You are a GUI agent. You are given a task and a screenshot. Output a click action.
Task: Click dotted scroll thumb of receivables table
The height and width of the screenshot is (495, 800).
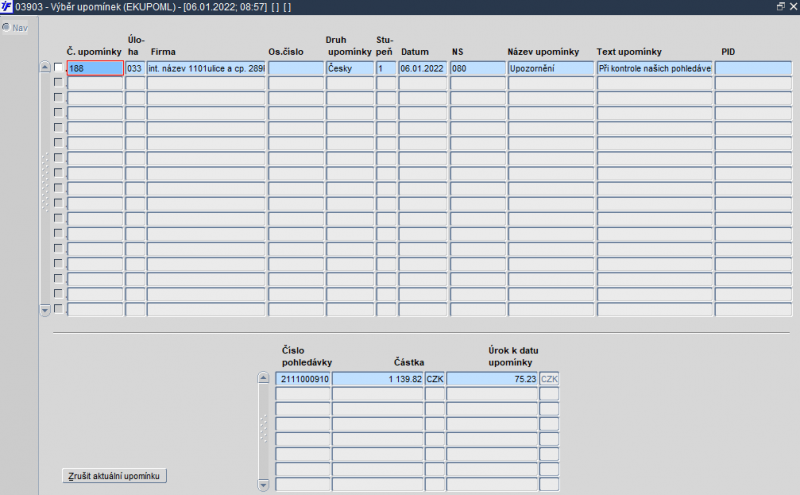coord(263,428)
